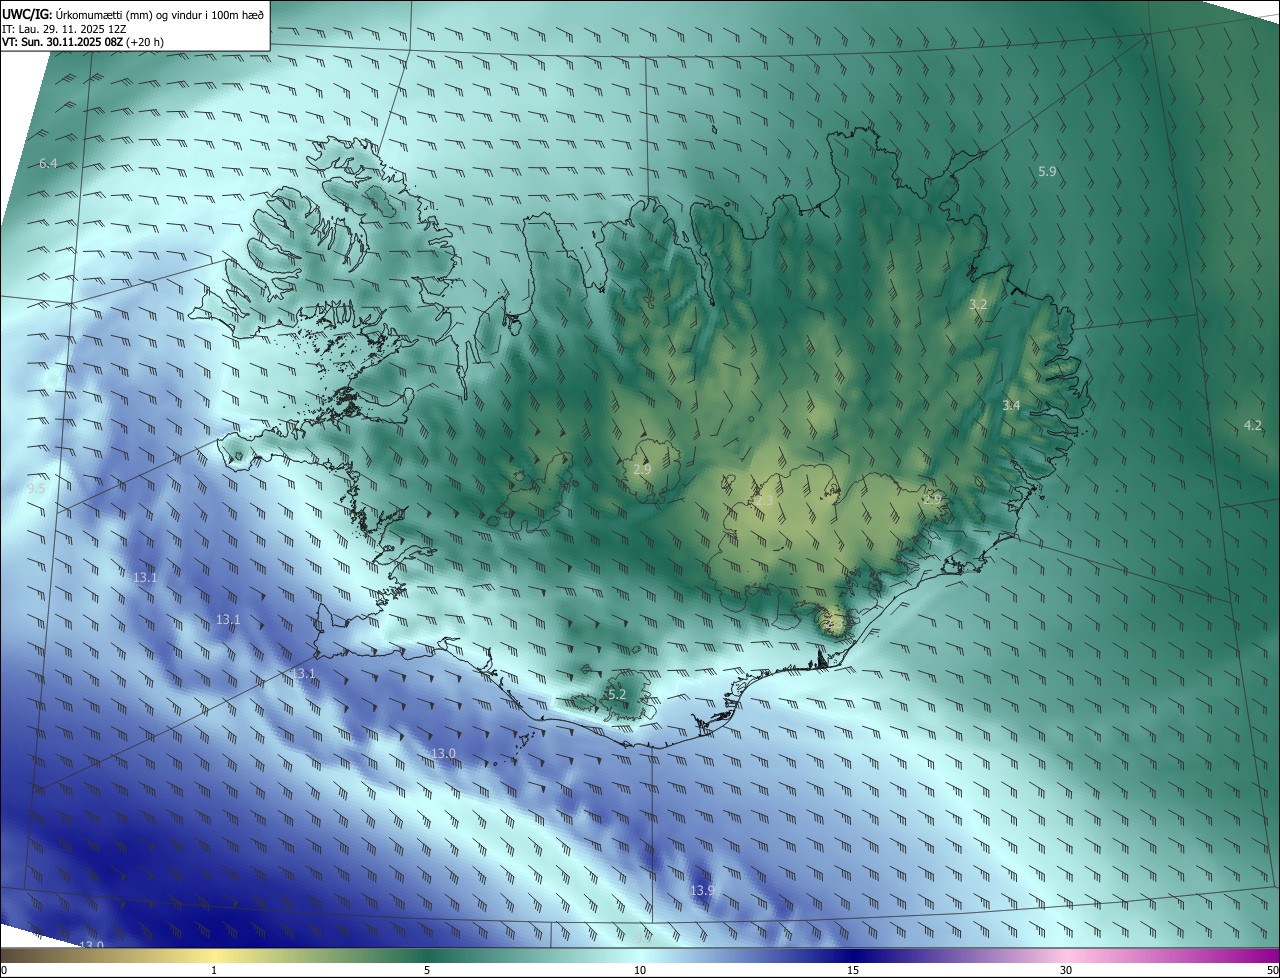
Task: Pick the yellow colorbar segment at 1
Action: point(214,955)
